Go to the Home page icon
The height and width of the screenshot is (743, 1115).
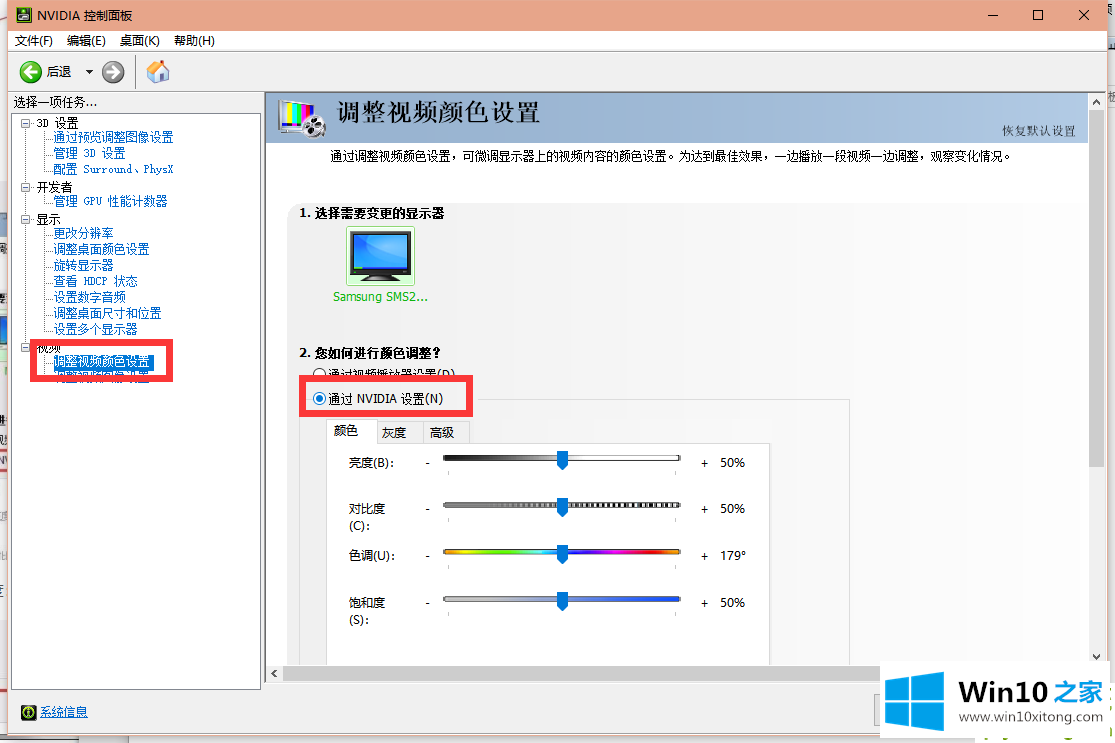click(x=158, y=71)
